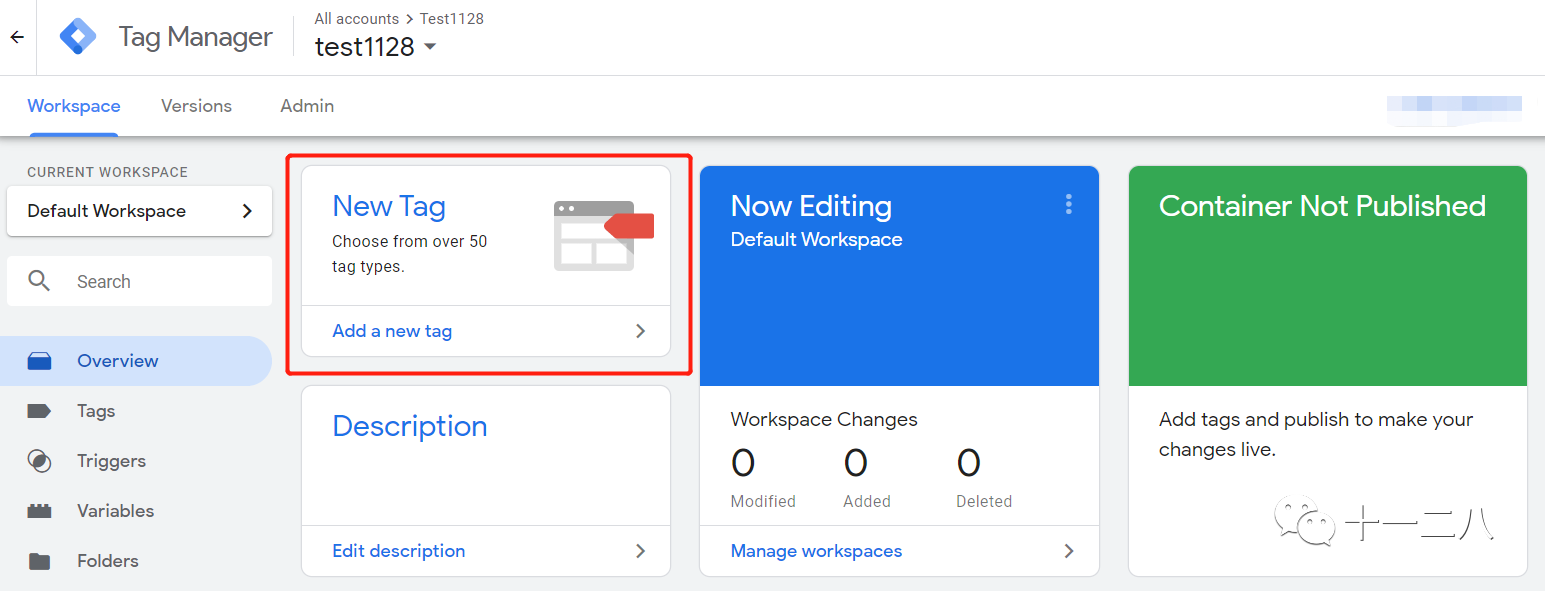Viewport: 1545px width, 591px height.
Task: Select the Triggers icon in the sidebar
Action: coord(40,460)
